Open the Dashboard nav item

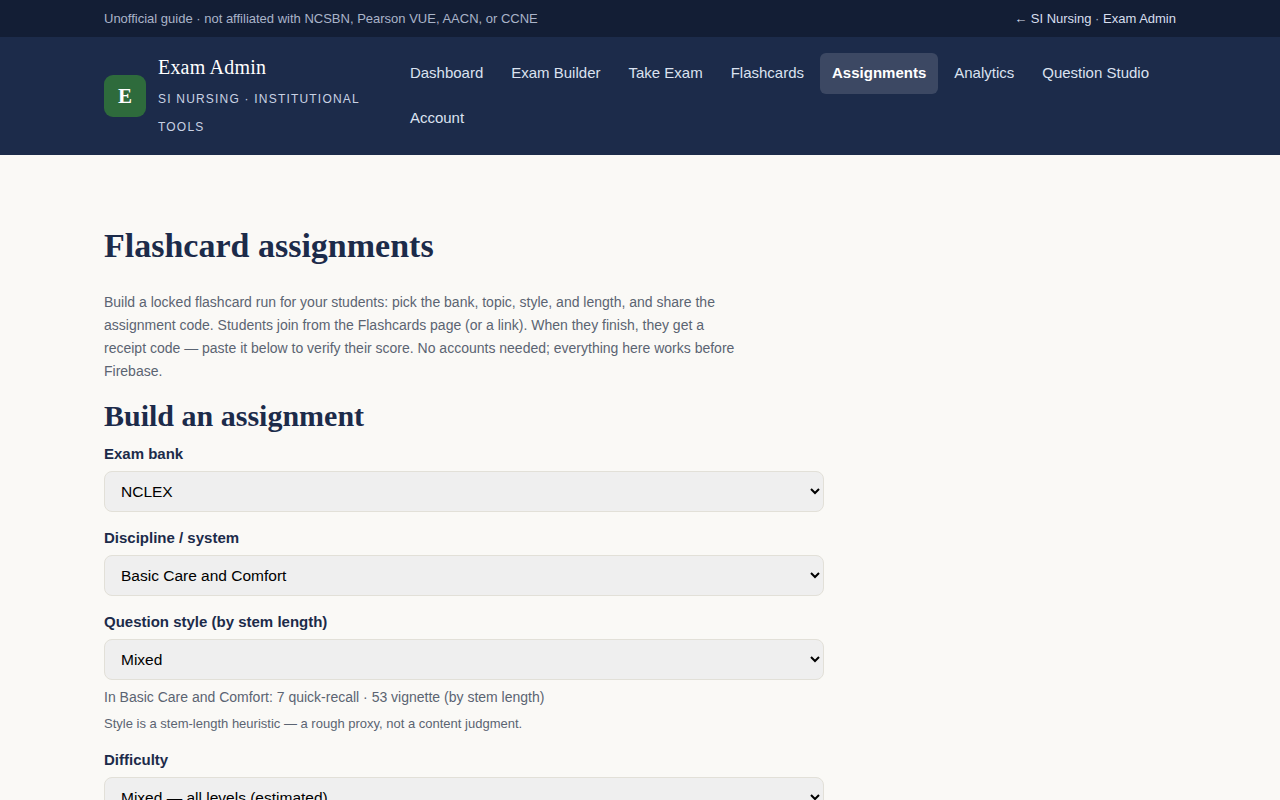pyautogui.click(x=446, y=73)
